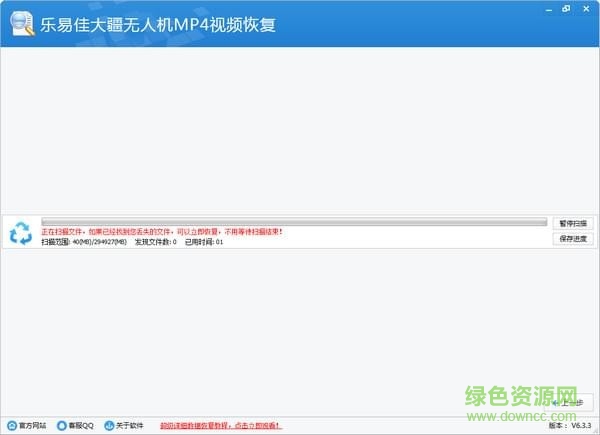The image size is (600, 435).
Task: Click the 版本 V6.3.3 version label
Action: click(570, 425)
